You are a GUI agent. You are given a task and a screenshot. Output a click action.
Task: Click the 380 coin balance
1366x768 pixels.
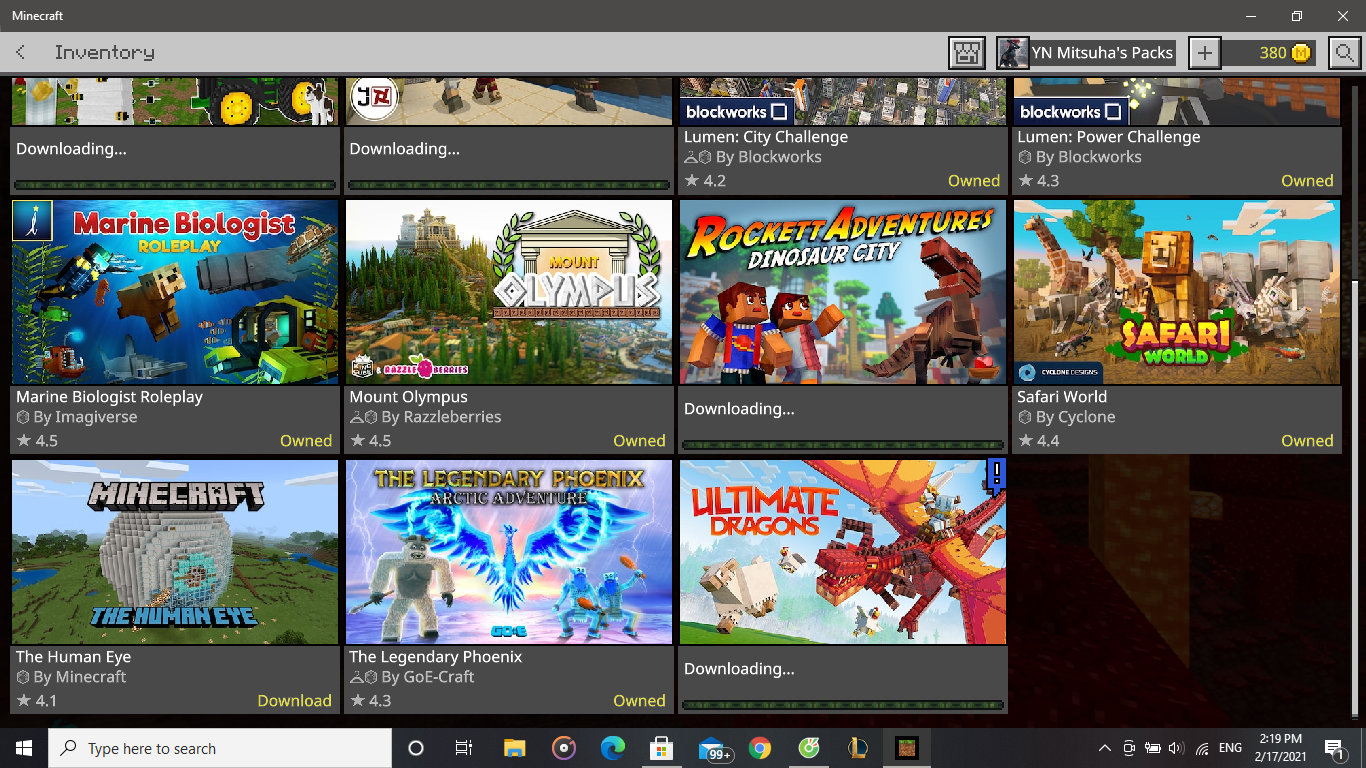1273,53
